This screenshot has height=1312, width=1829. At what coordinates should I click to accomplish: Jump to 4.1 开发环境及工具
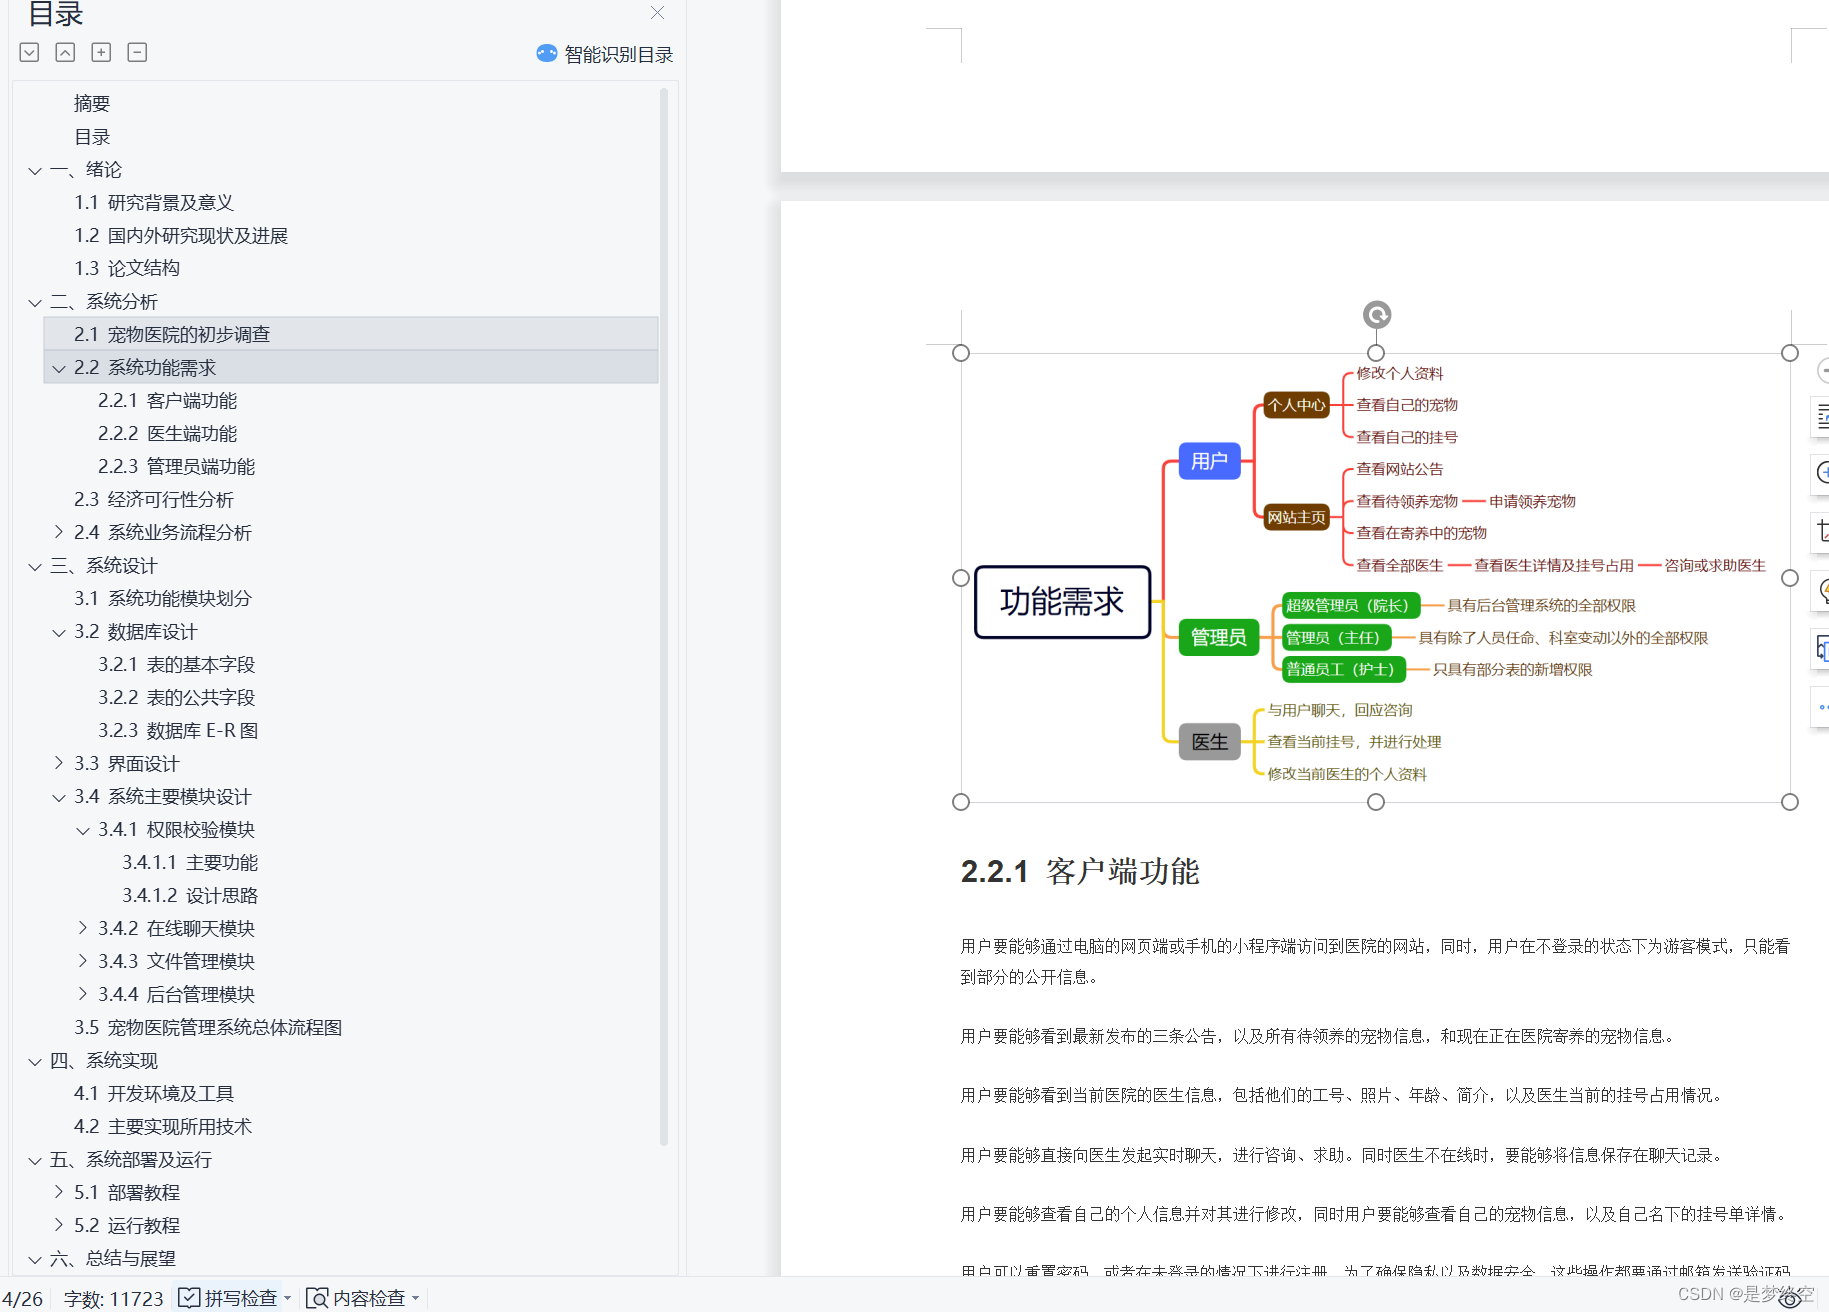(x=154, y=1093)
